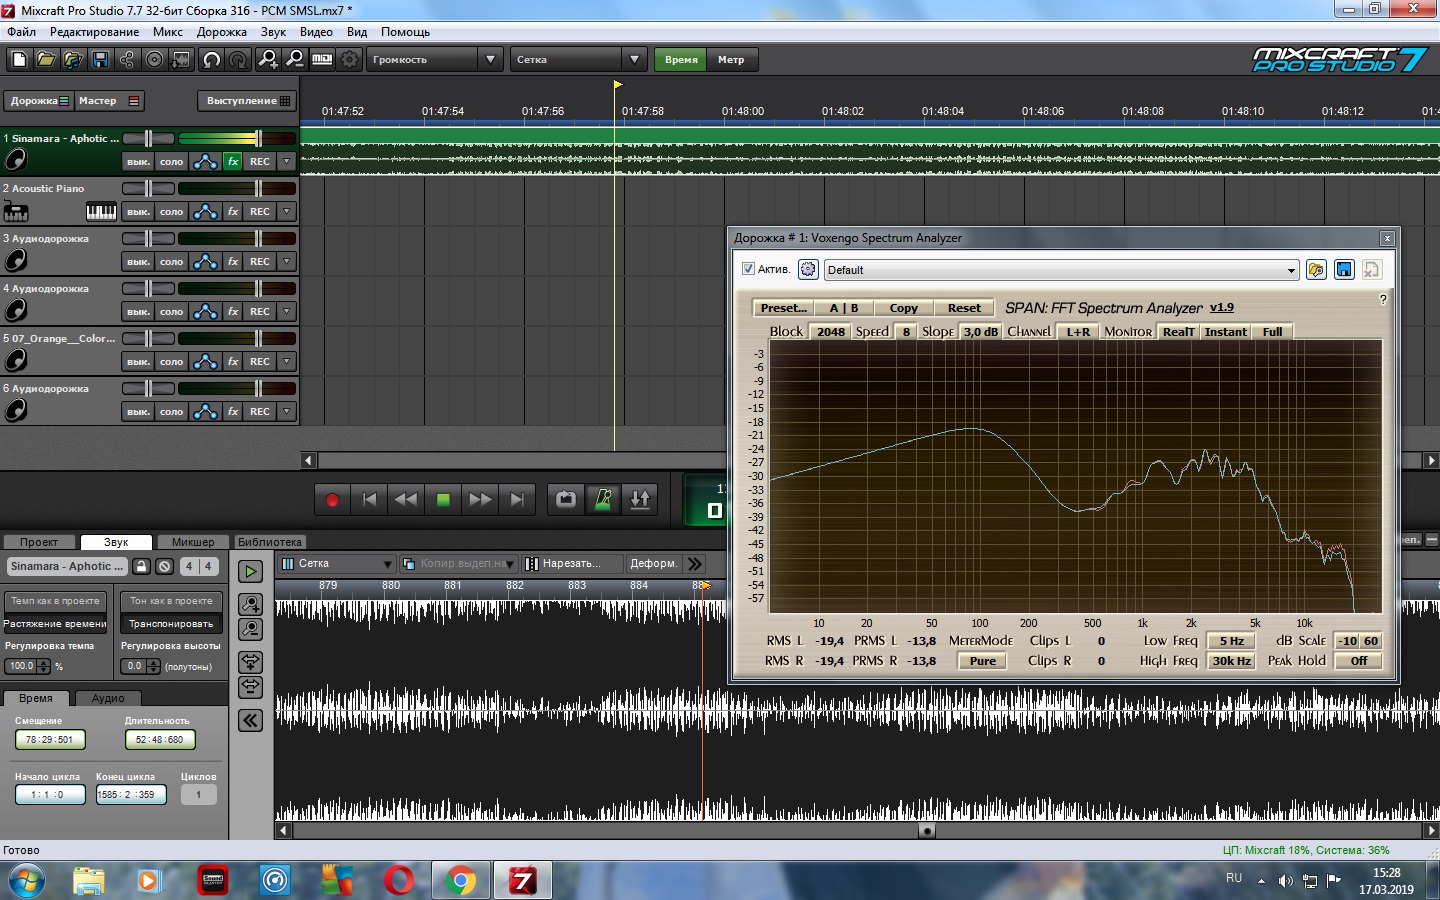Open the Звук menu in menu bar
The image size is (1440, 900).
tap(273, 32)
